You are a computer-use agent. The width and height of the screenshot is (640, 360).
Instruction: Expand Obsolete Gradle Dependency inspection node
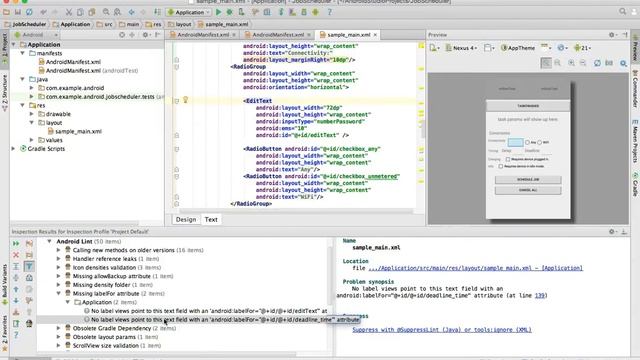[x=58, y=328]
